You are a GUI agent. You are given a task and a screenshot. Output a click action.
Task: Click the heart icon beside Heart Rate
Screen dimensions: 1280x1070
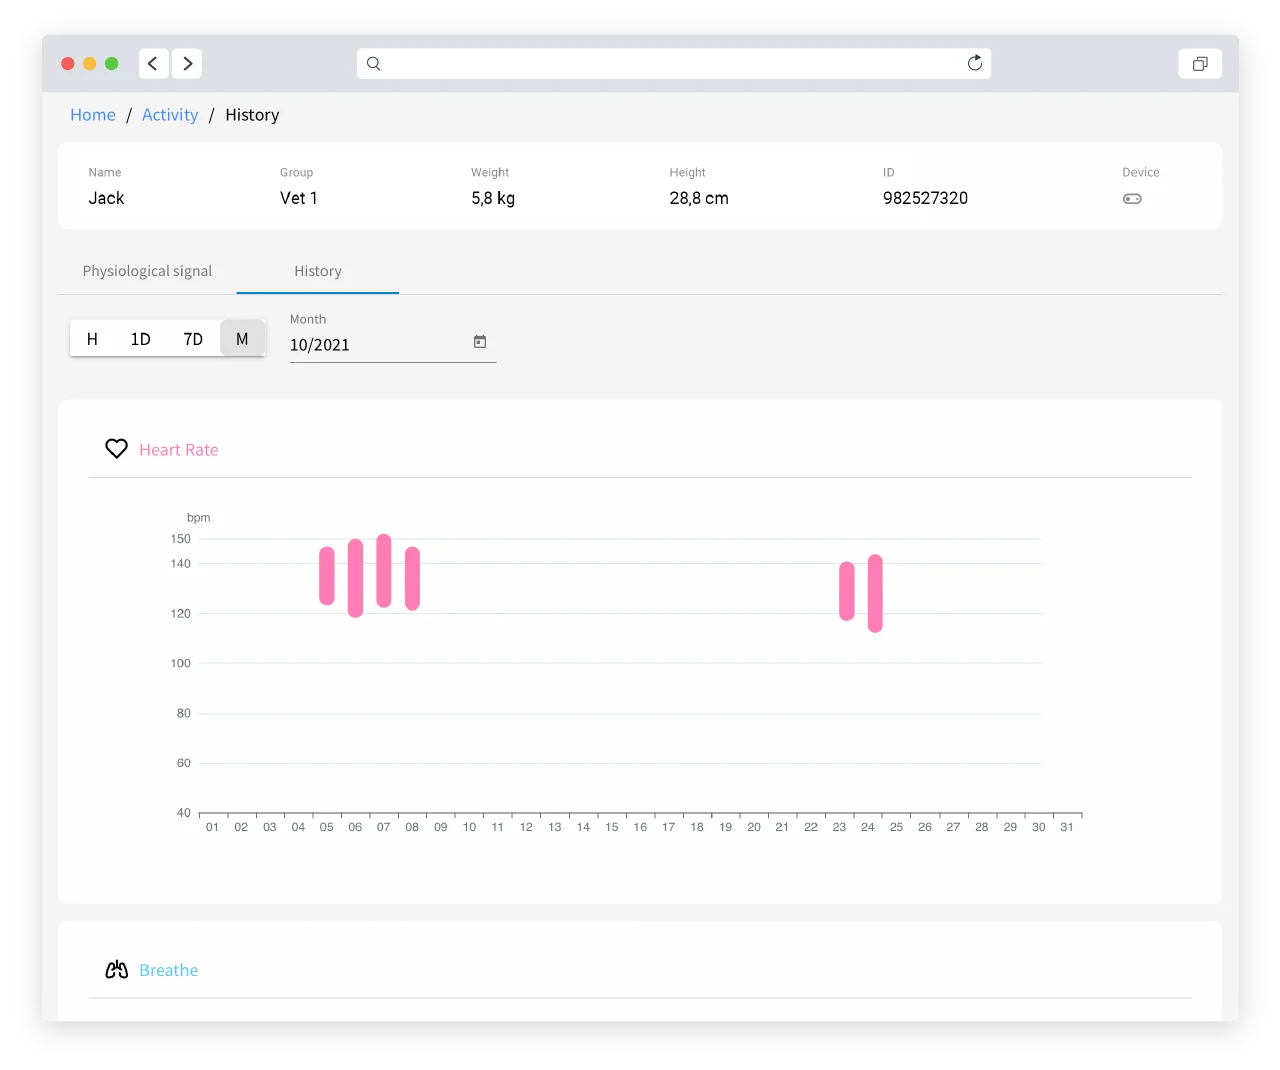pos(117,449)
